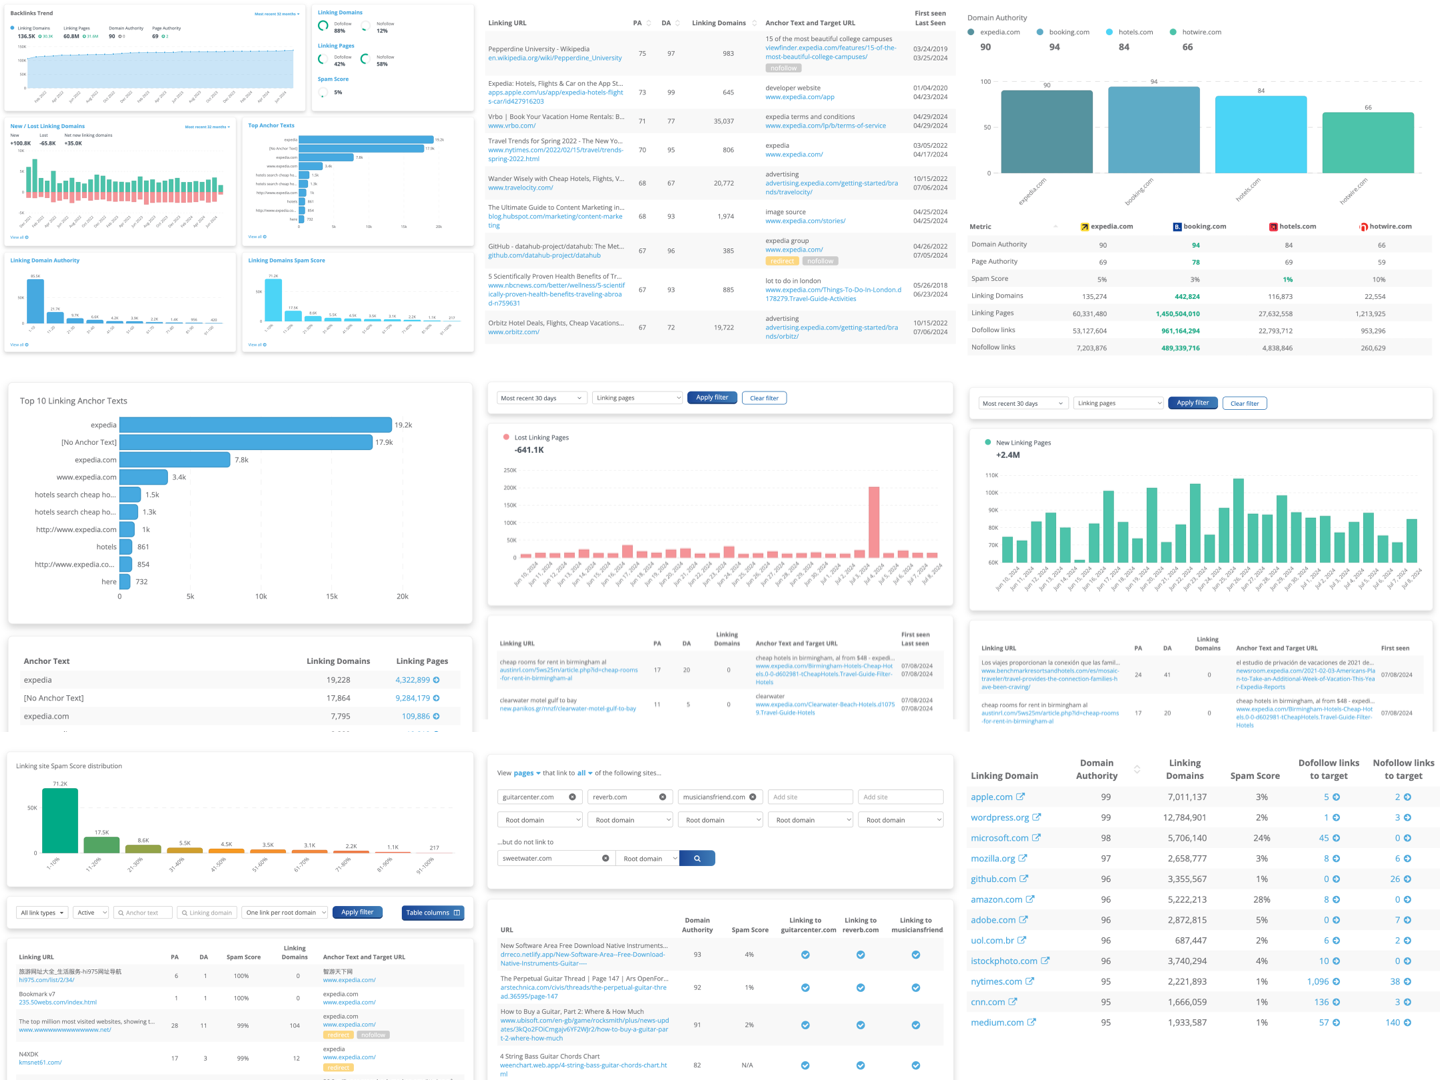Click the external link icon for amazon.com
The image size is (1440, 1080).
click(x=1030, y=899)
